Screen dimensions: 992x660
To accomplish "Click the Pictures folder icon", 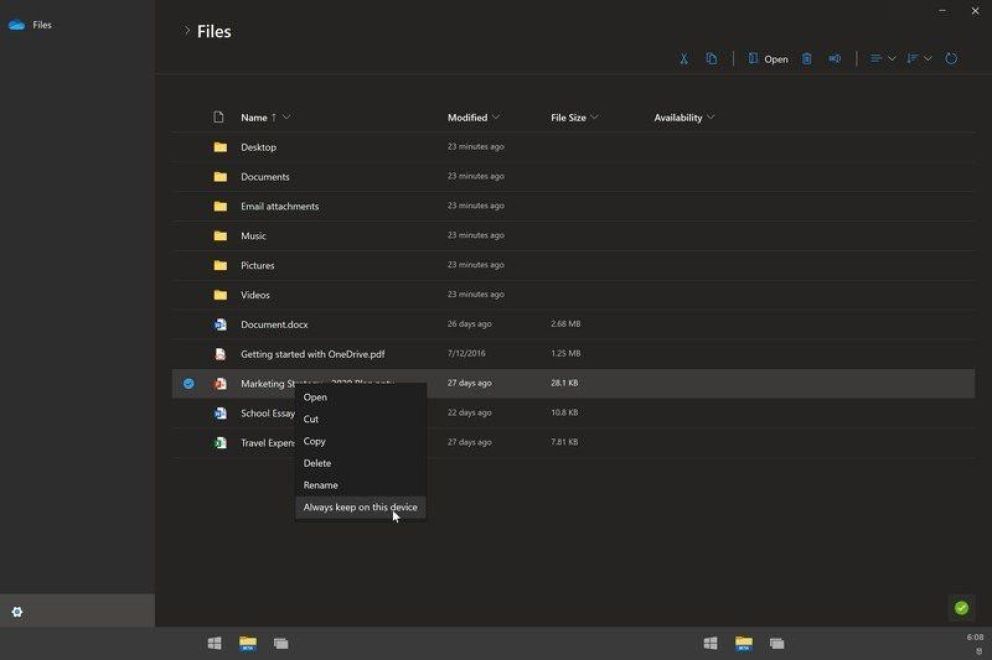I will [x=220, y=265].
